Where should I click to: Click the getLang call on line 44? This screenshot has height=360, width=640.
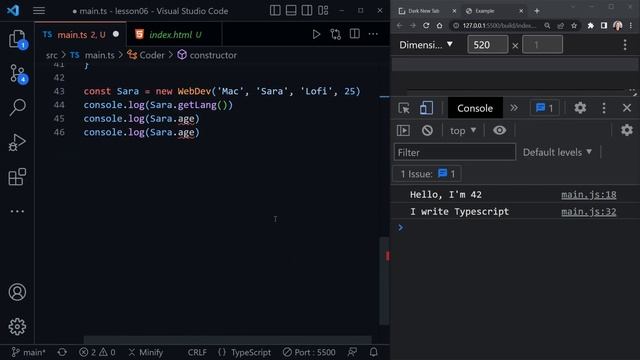(197, 105)
